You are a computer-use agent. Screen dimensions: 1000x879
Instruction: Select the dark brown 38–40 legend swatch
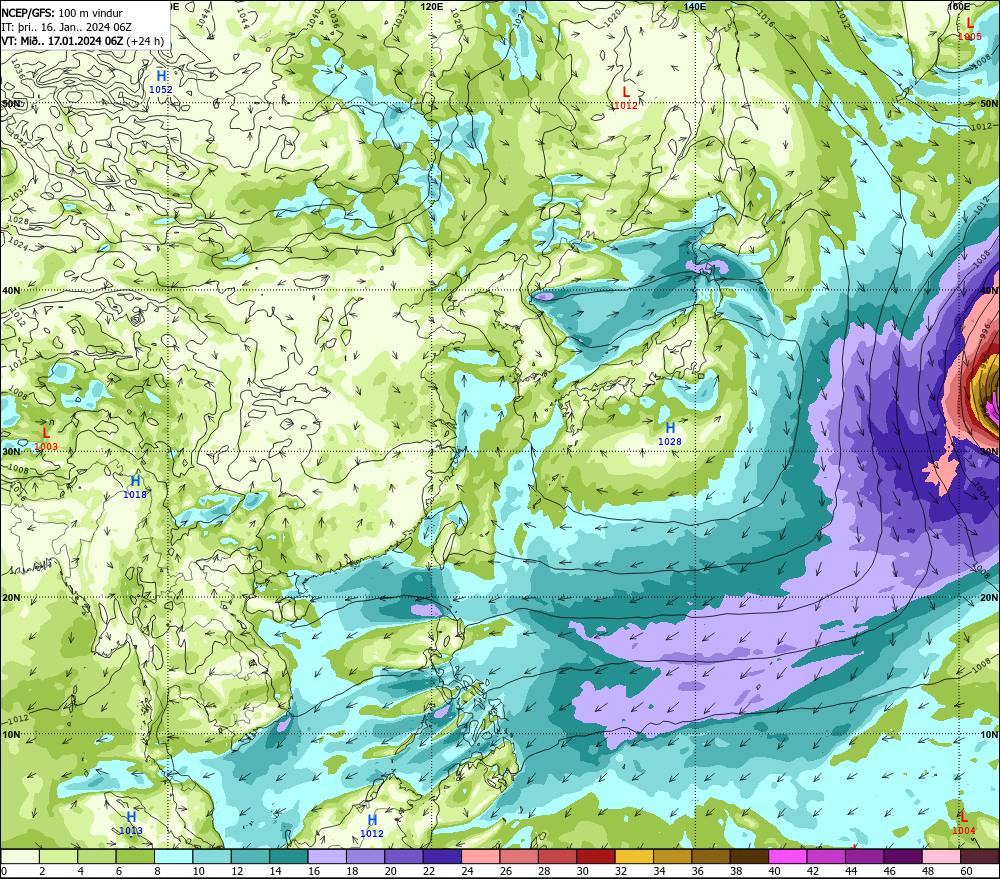click(x=749, y=856)
